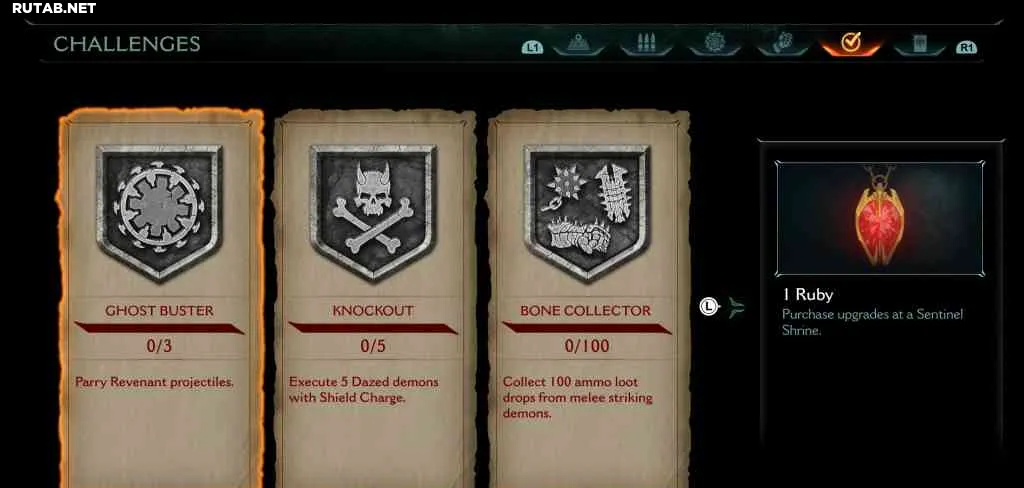The width and height of the screenshot is (1024, 488).
Task: Select the Knockout skull and crossbones emblem
Action: pyautogui.click(x=373, y=210)
